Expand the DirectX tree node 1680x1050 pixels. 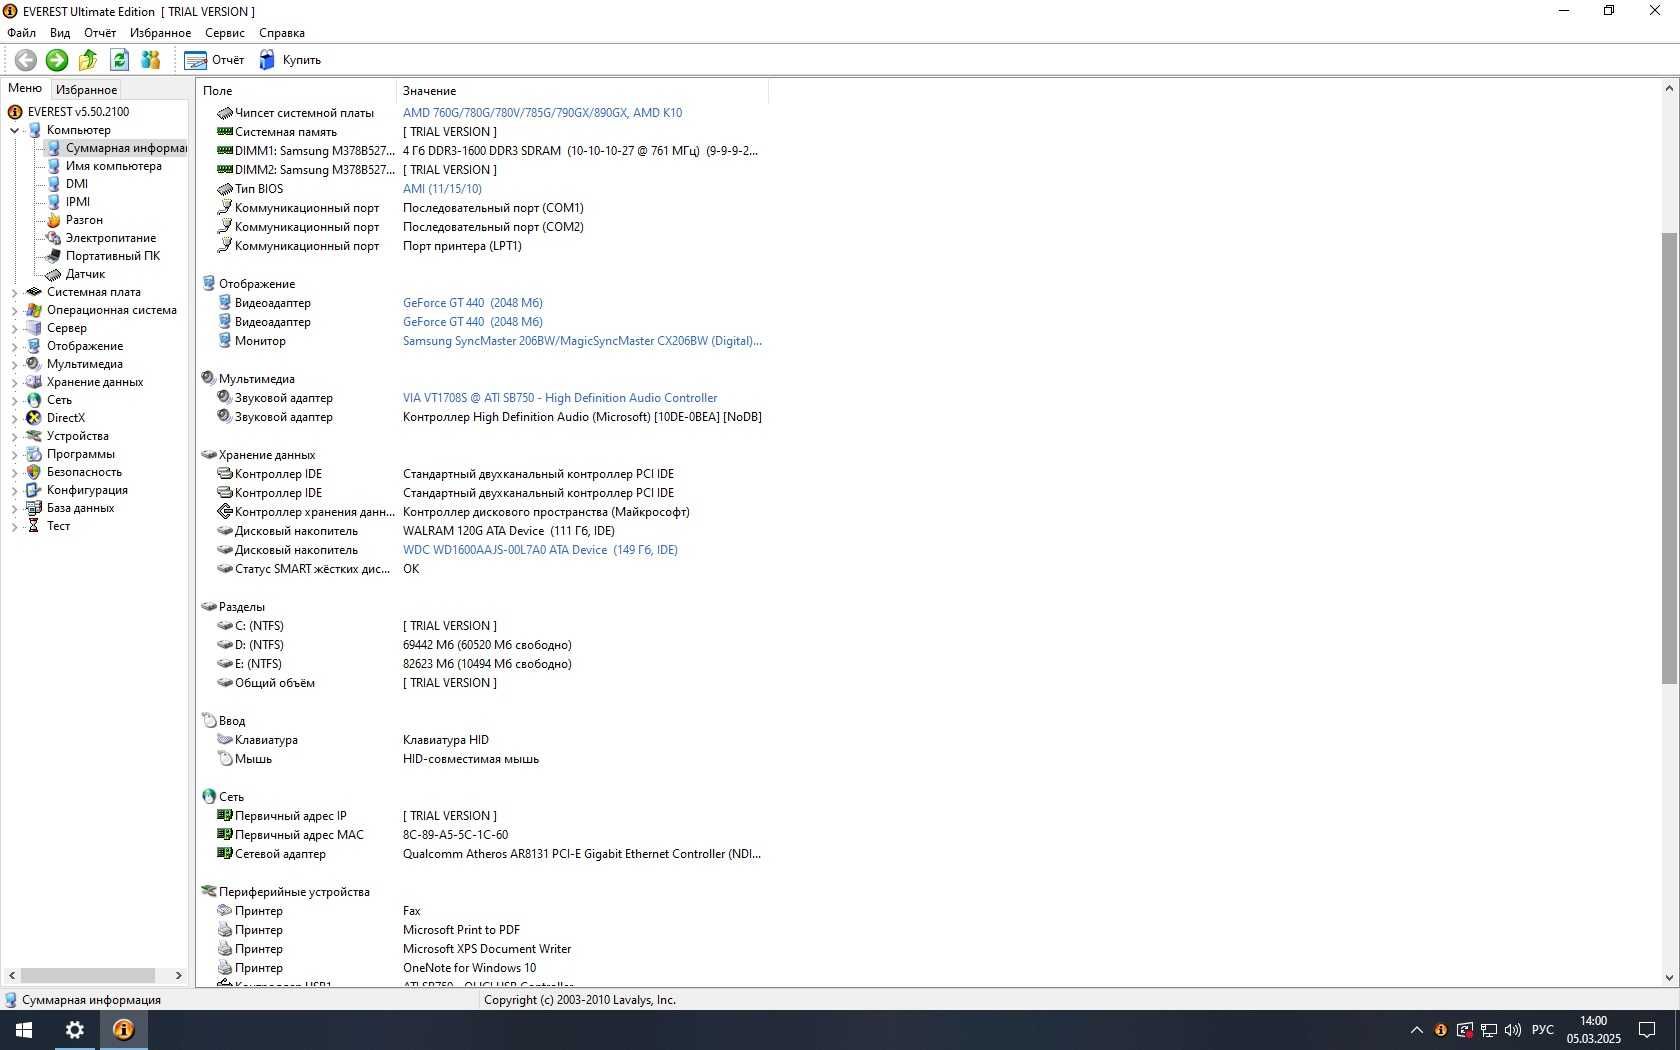15,418
